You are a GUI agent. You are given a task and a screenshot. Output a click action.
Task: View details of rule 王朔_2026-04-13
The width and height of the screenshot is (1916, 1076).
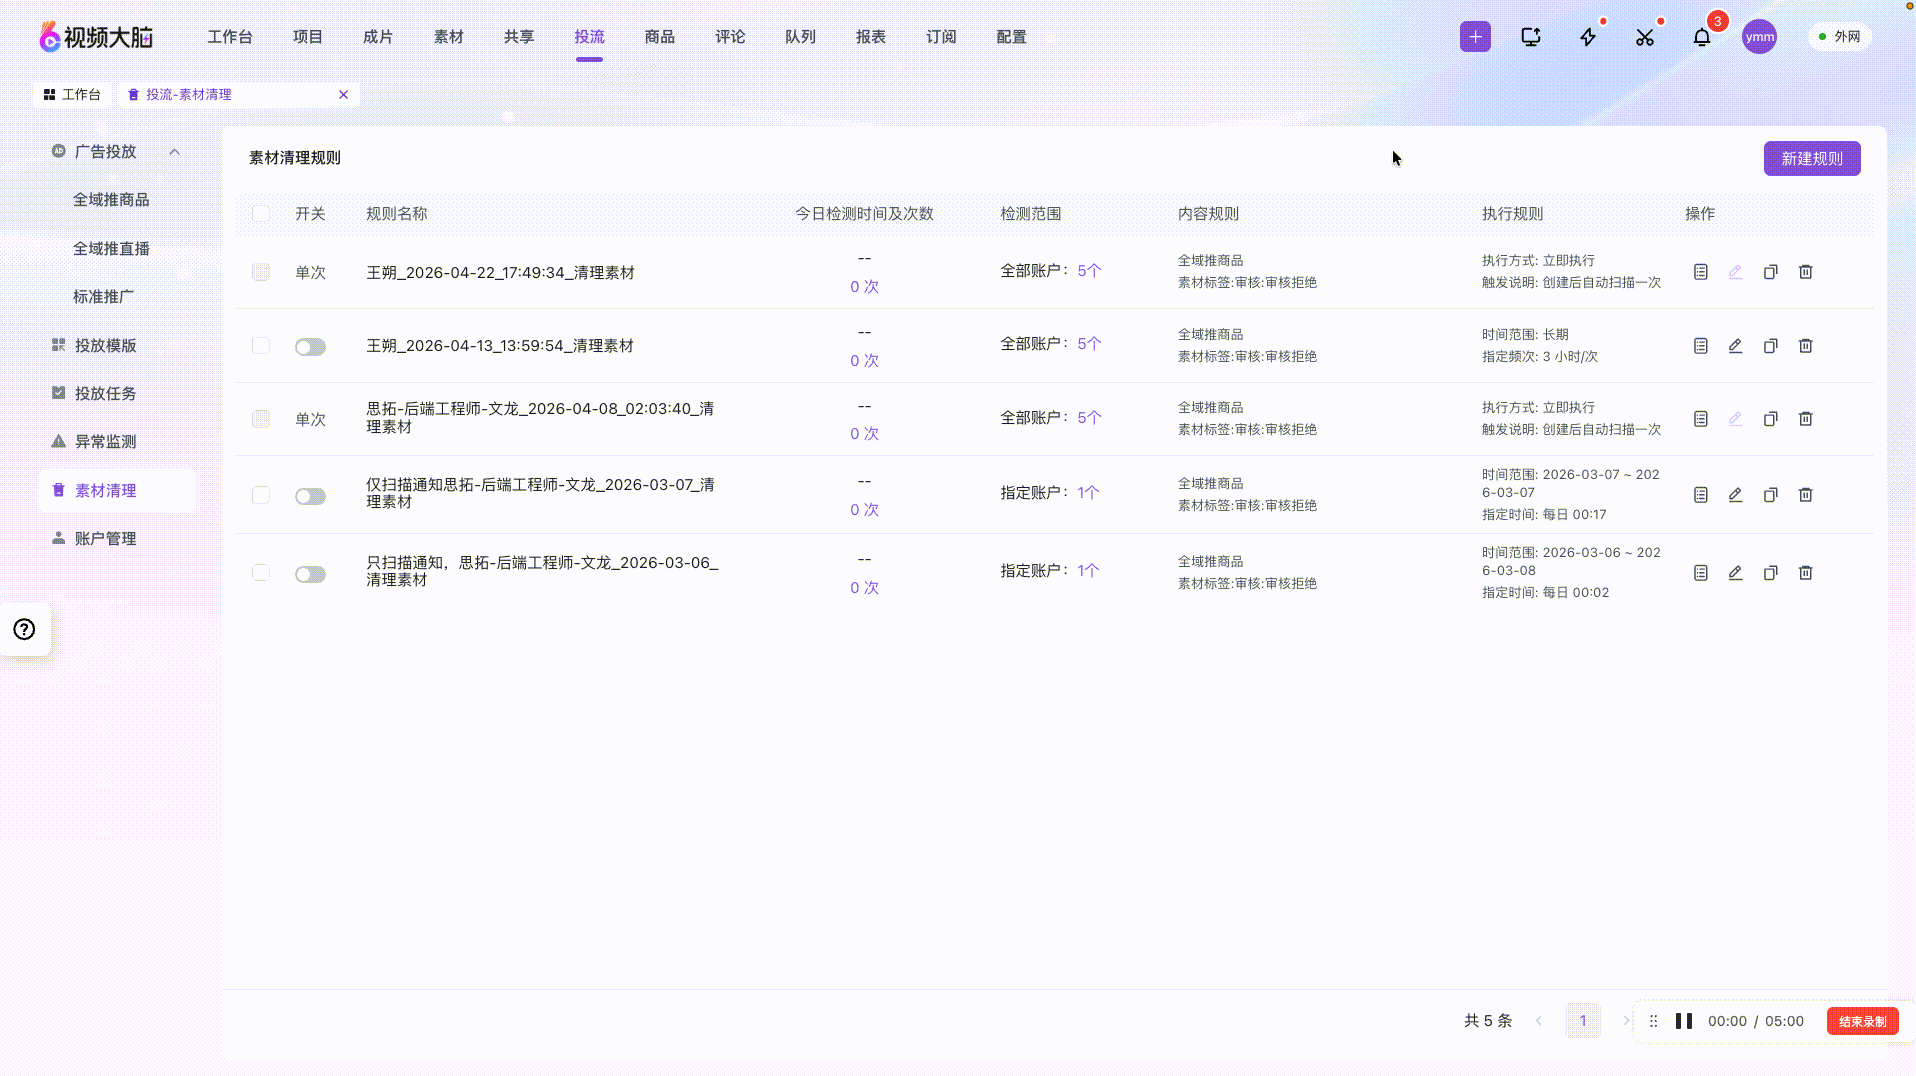1700,346
